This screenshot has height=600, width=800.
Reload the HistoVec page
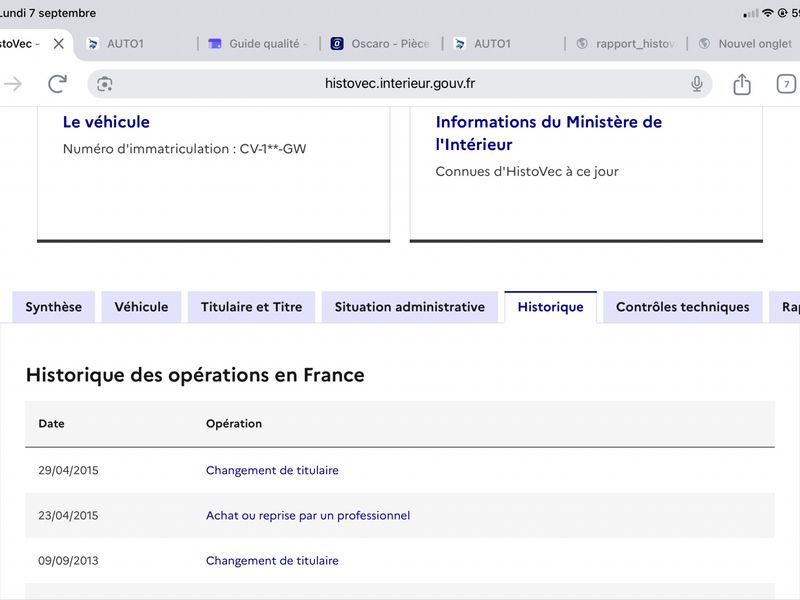pos(57,84)
